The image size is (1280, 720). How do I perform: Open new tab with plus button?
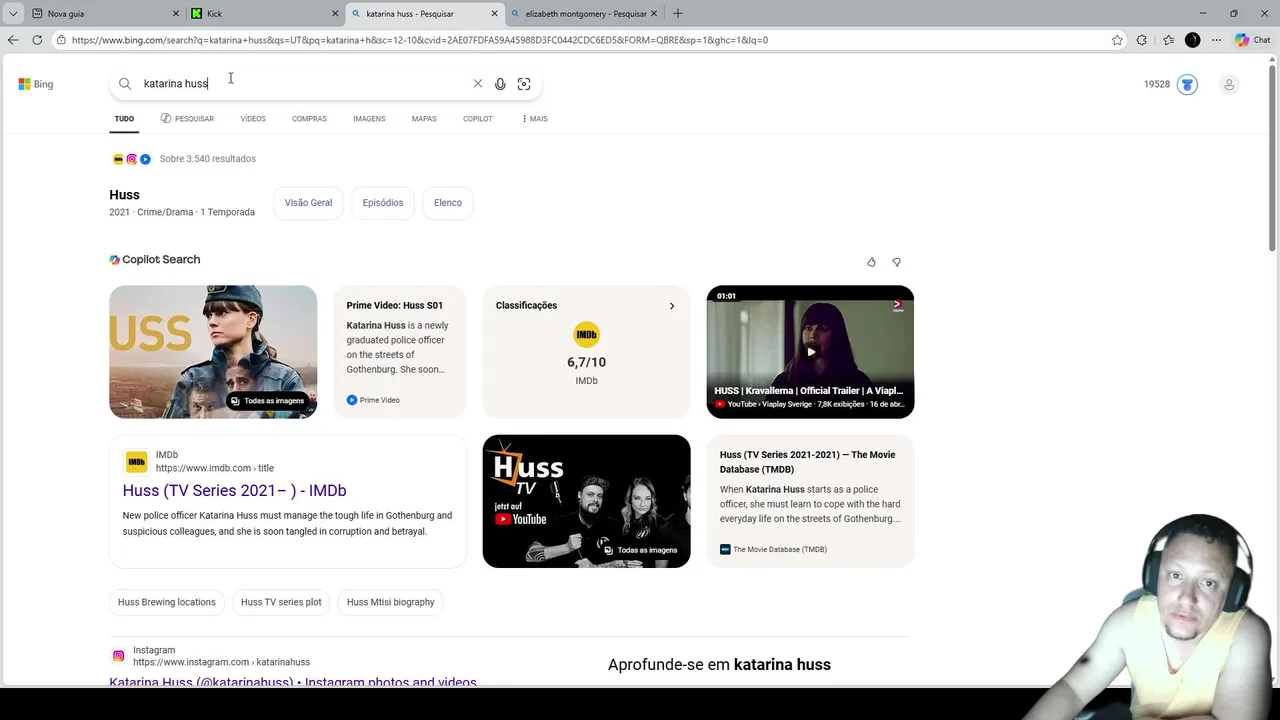pos(678,13)
